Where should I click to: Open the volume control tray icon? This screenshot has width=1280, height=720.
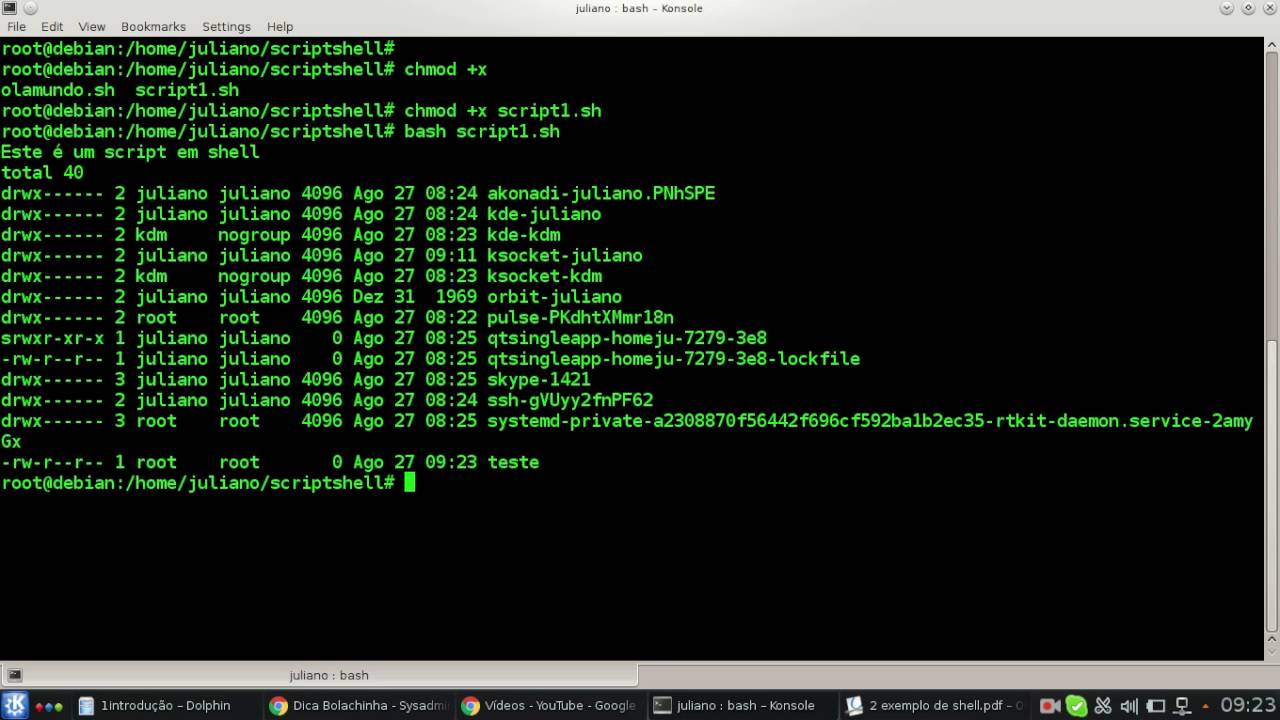click(x=1129, y=706)
